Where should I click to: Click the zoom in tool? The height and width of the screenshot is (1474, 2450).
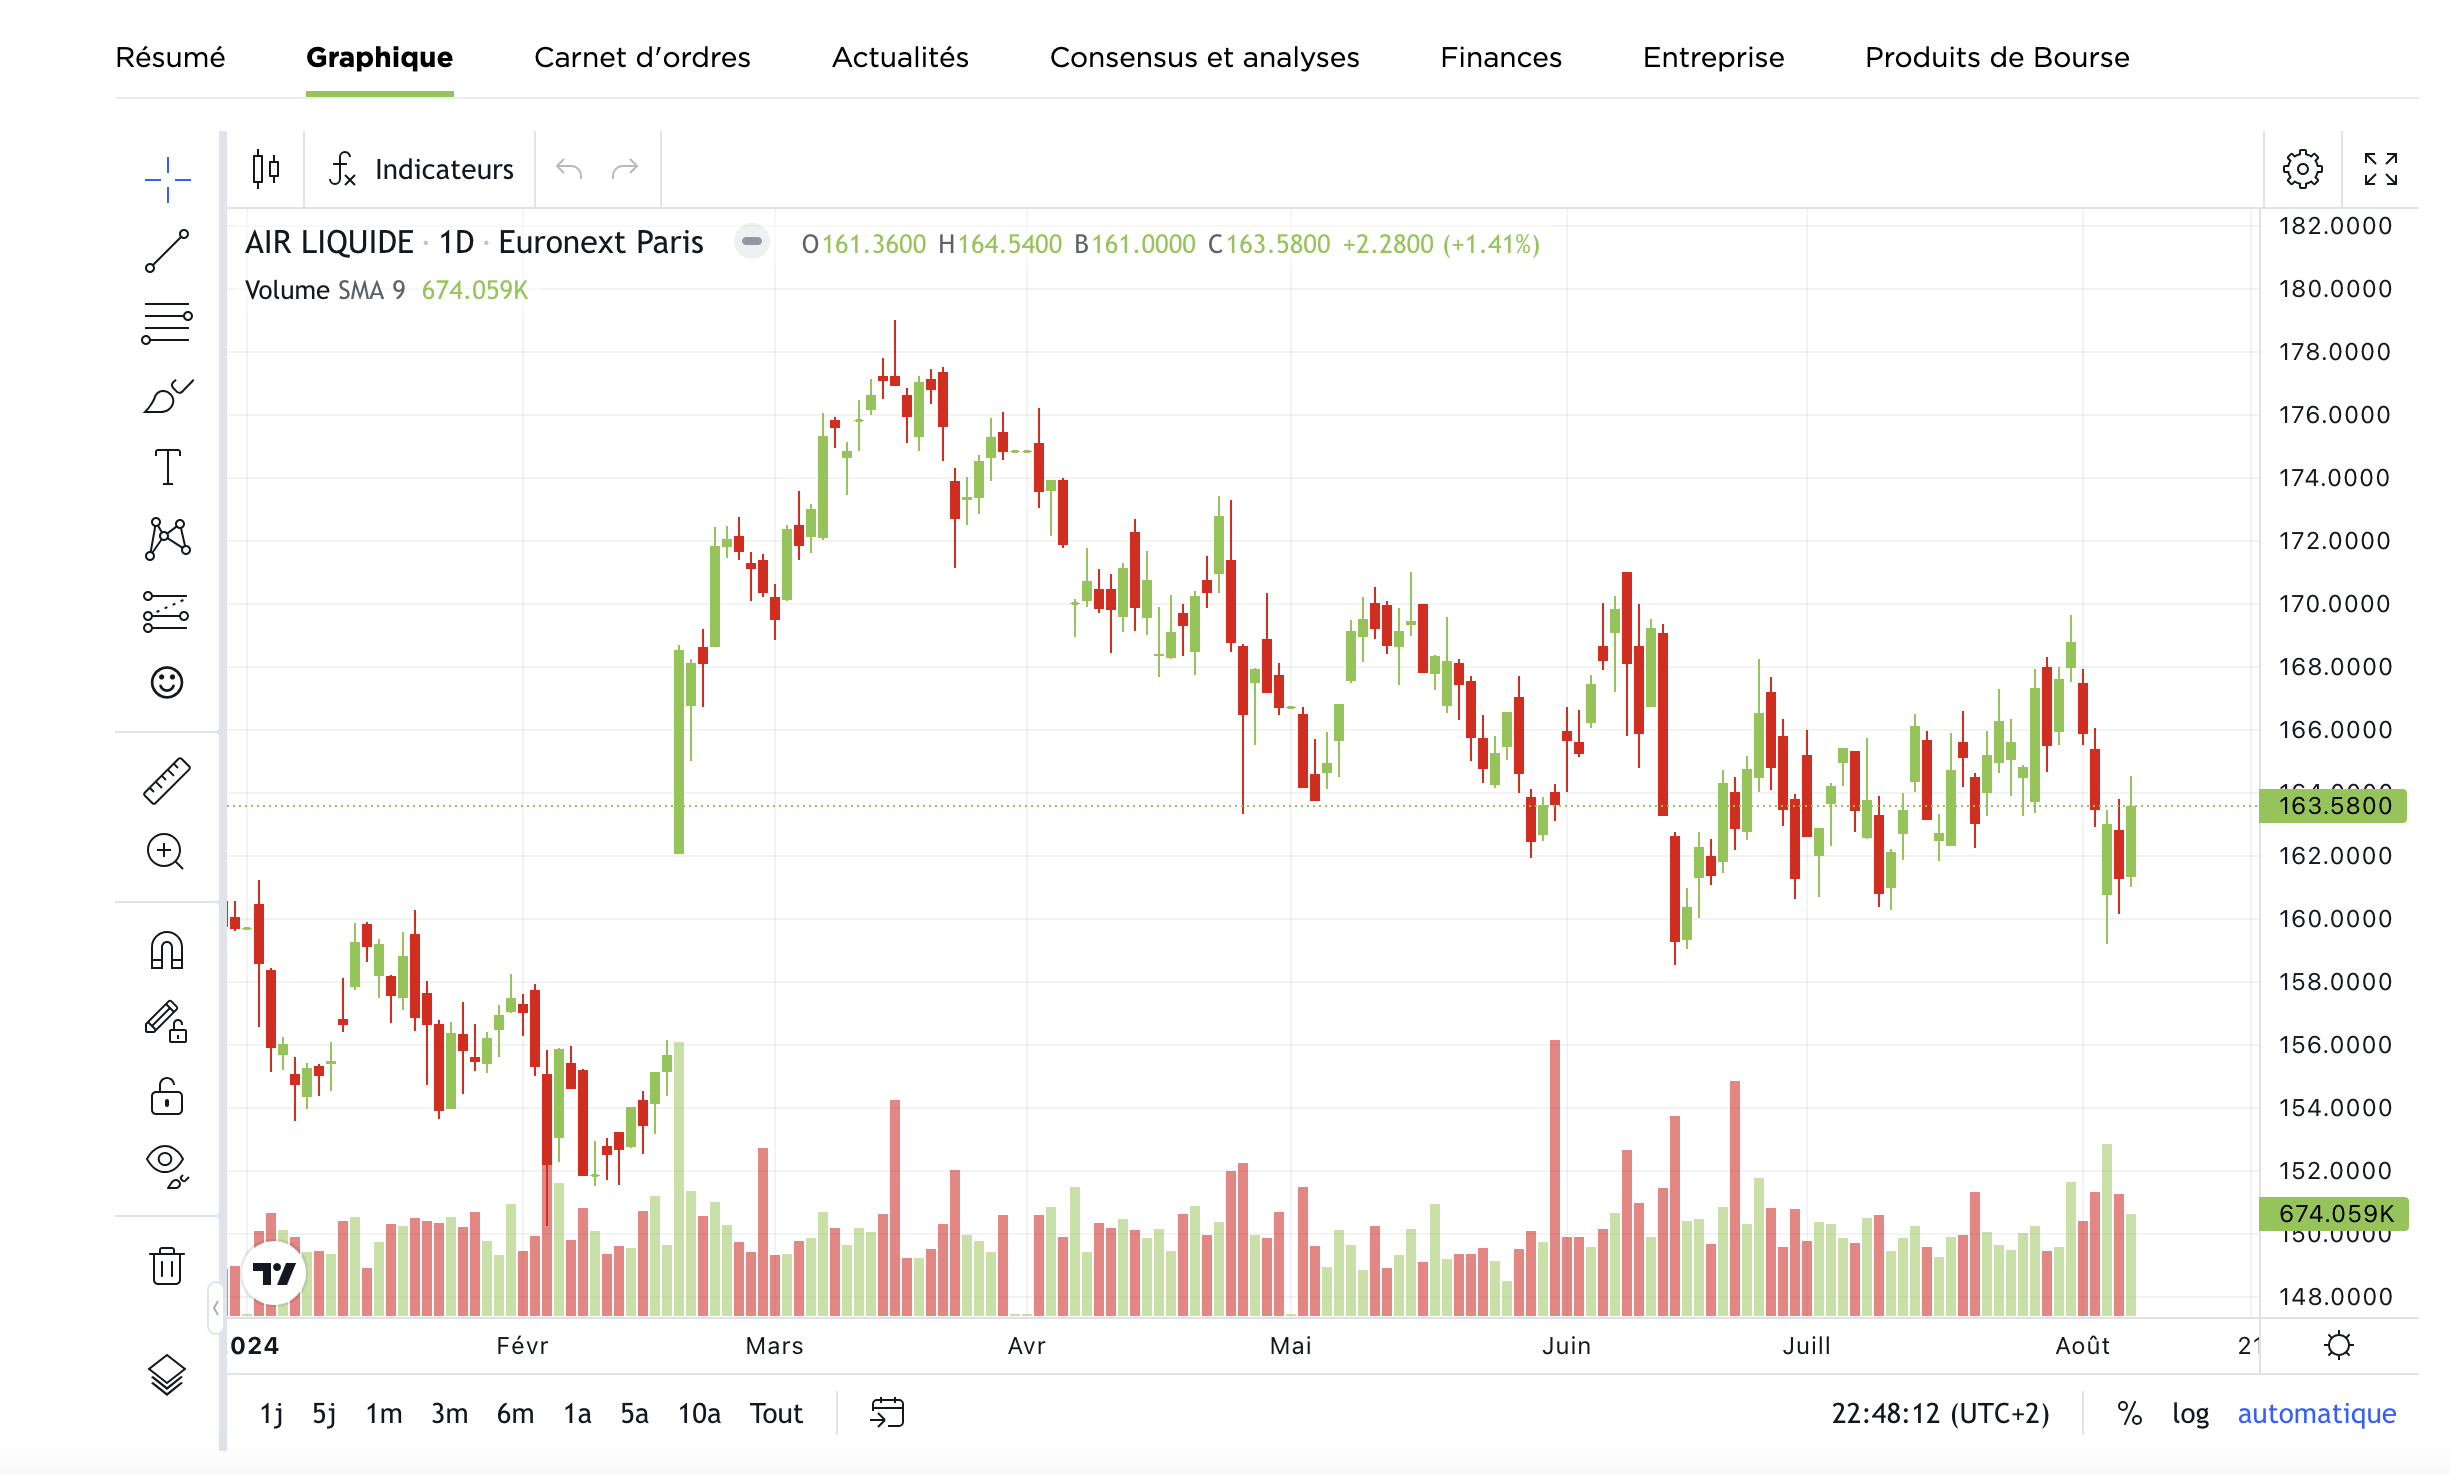click(x=165, y=852)
